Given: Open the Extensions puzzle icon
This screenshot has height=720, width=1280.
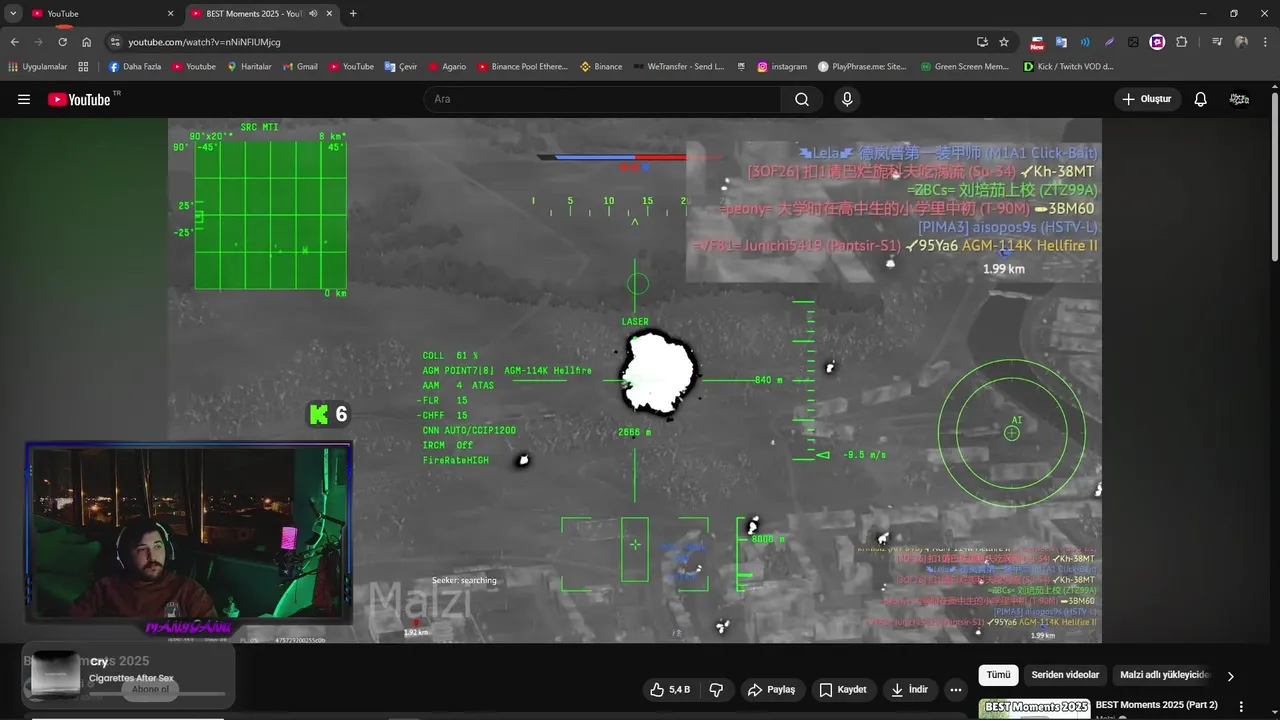Looking at the screenshot, I should [x=1182, y=42].
